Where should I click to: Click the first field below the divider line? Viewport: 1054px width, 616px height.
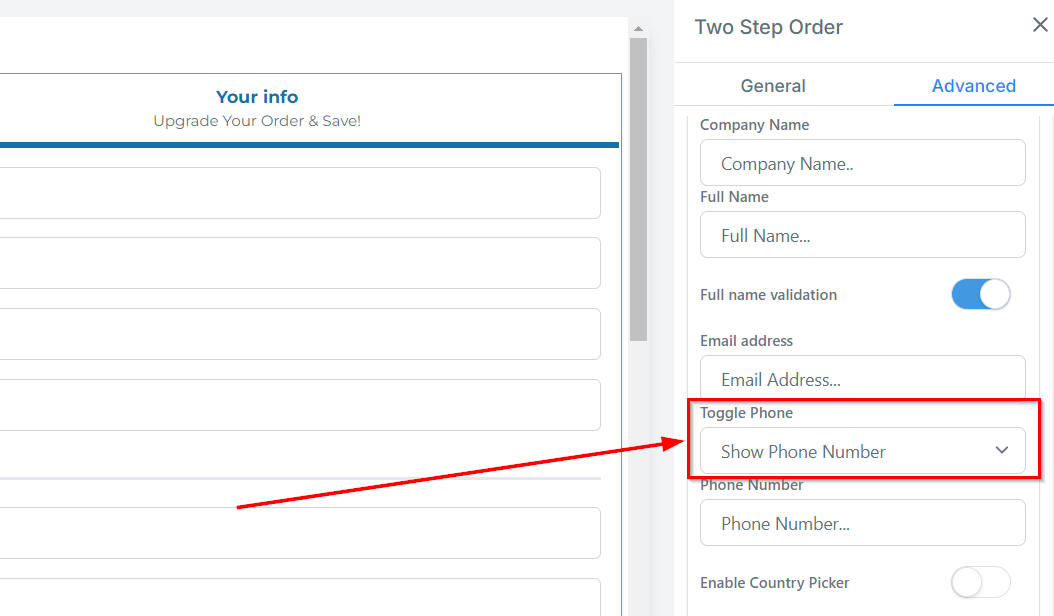tap(300, 533)
